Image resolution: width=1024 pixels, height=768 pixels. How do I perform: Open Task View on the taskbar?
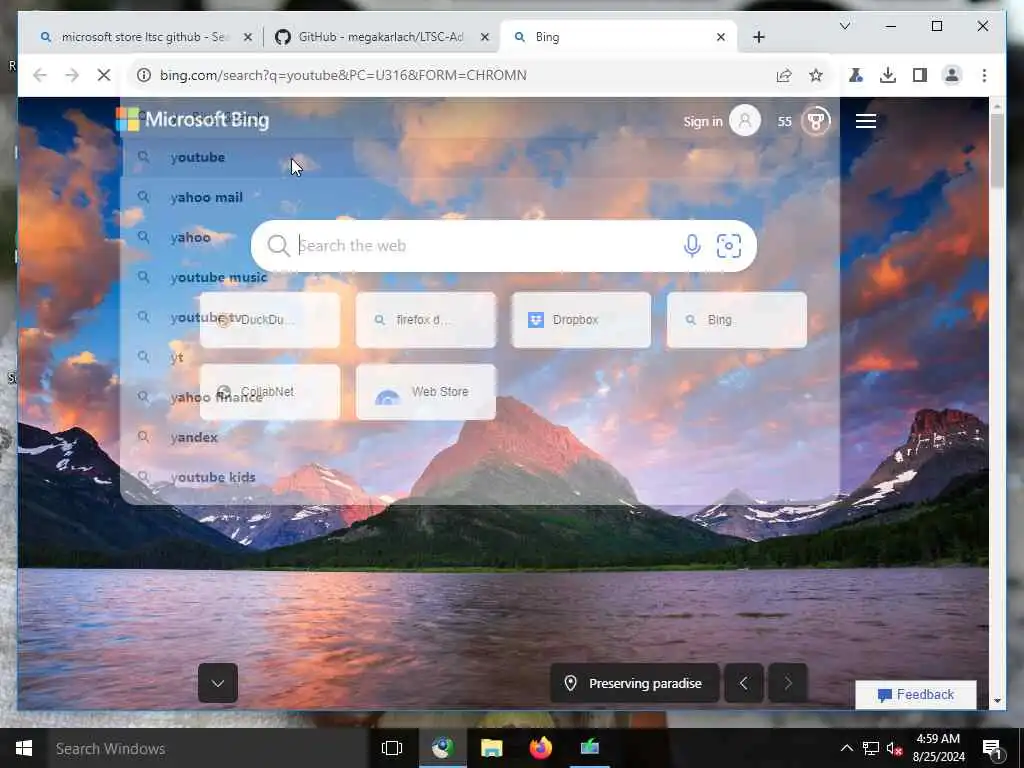click(x=392, y=748)
